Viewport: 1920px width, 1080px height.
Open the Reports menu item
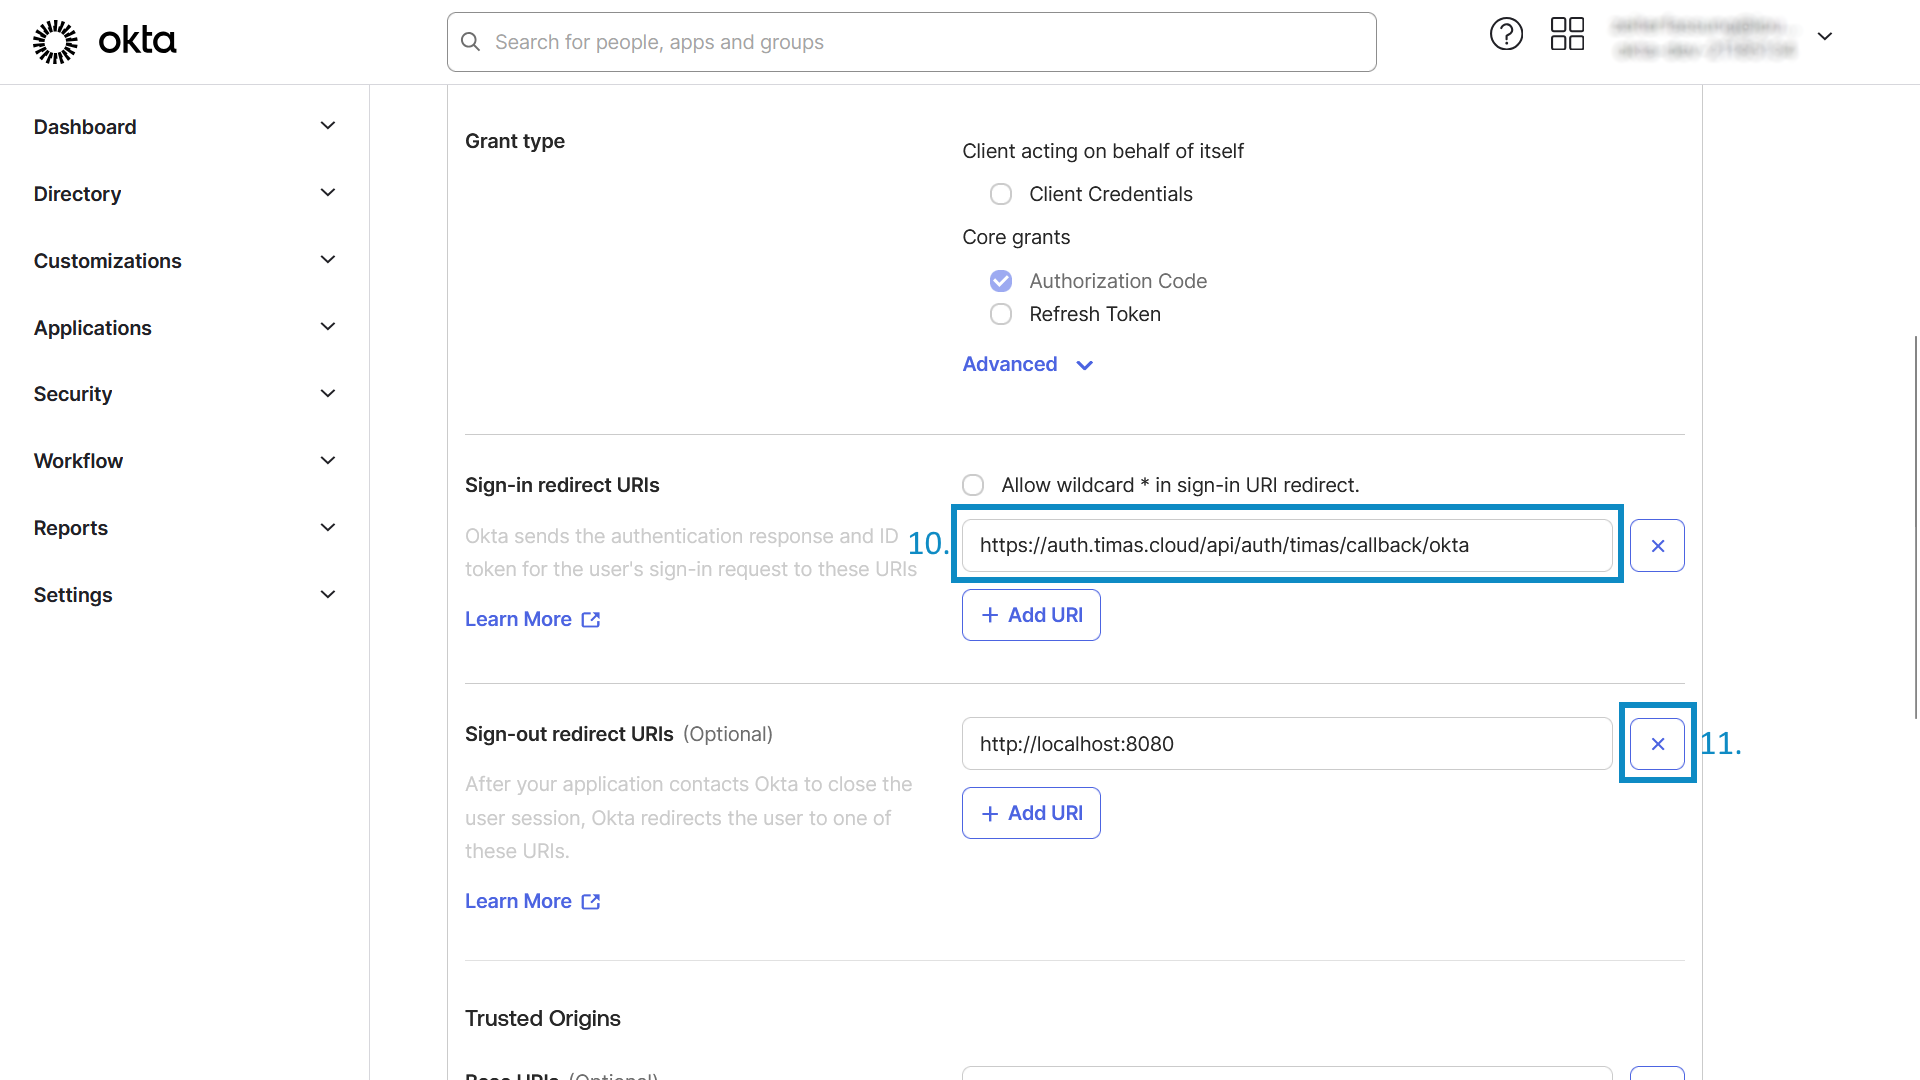71,528
